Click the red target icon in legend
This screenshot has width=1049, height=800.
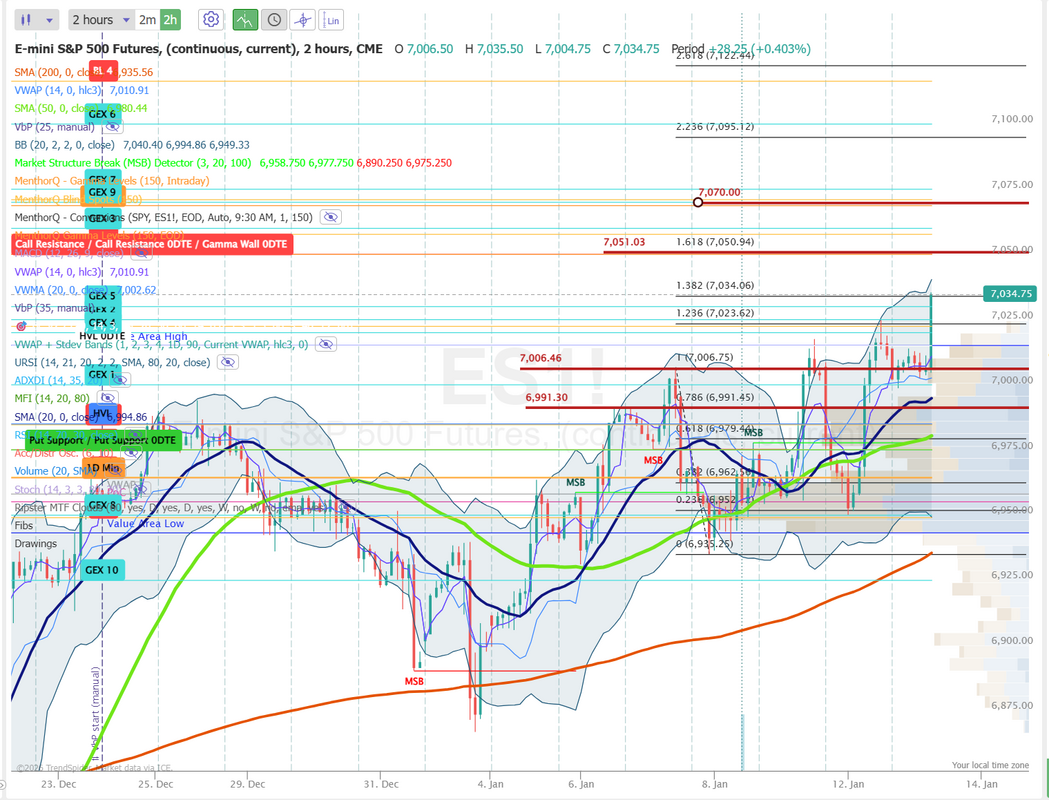[x=21, y=326]
